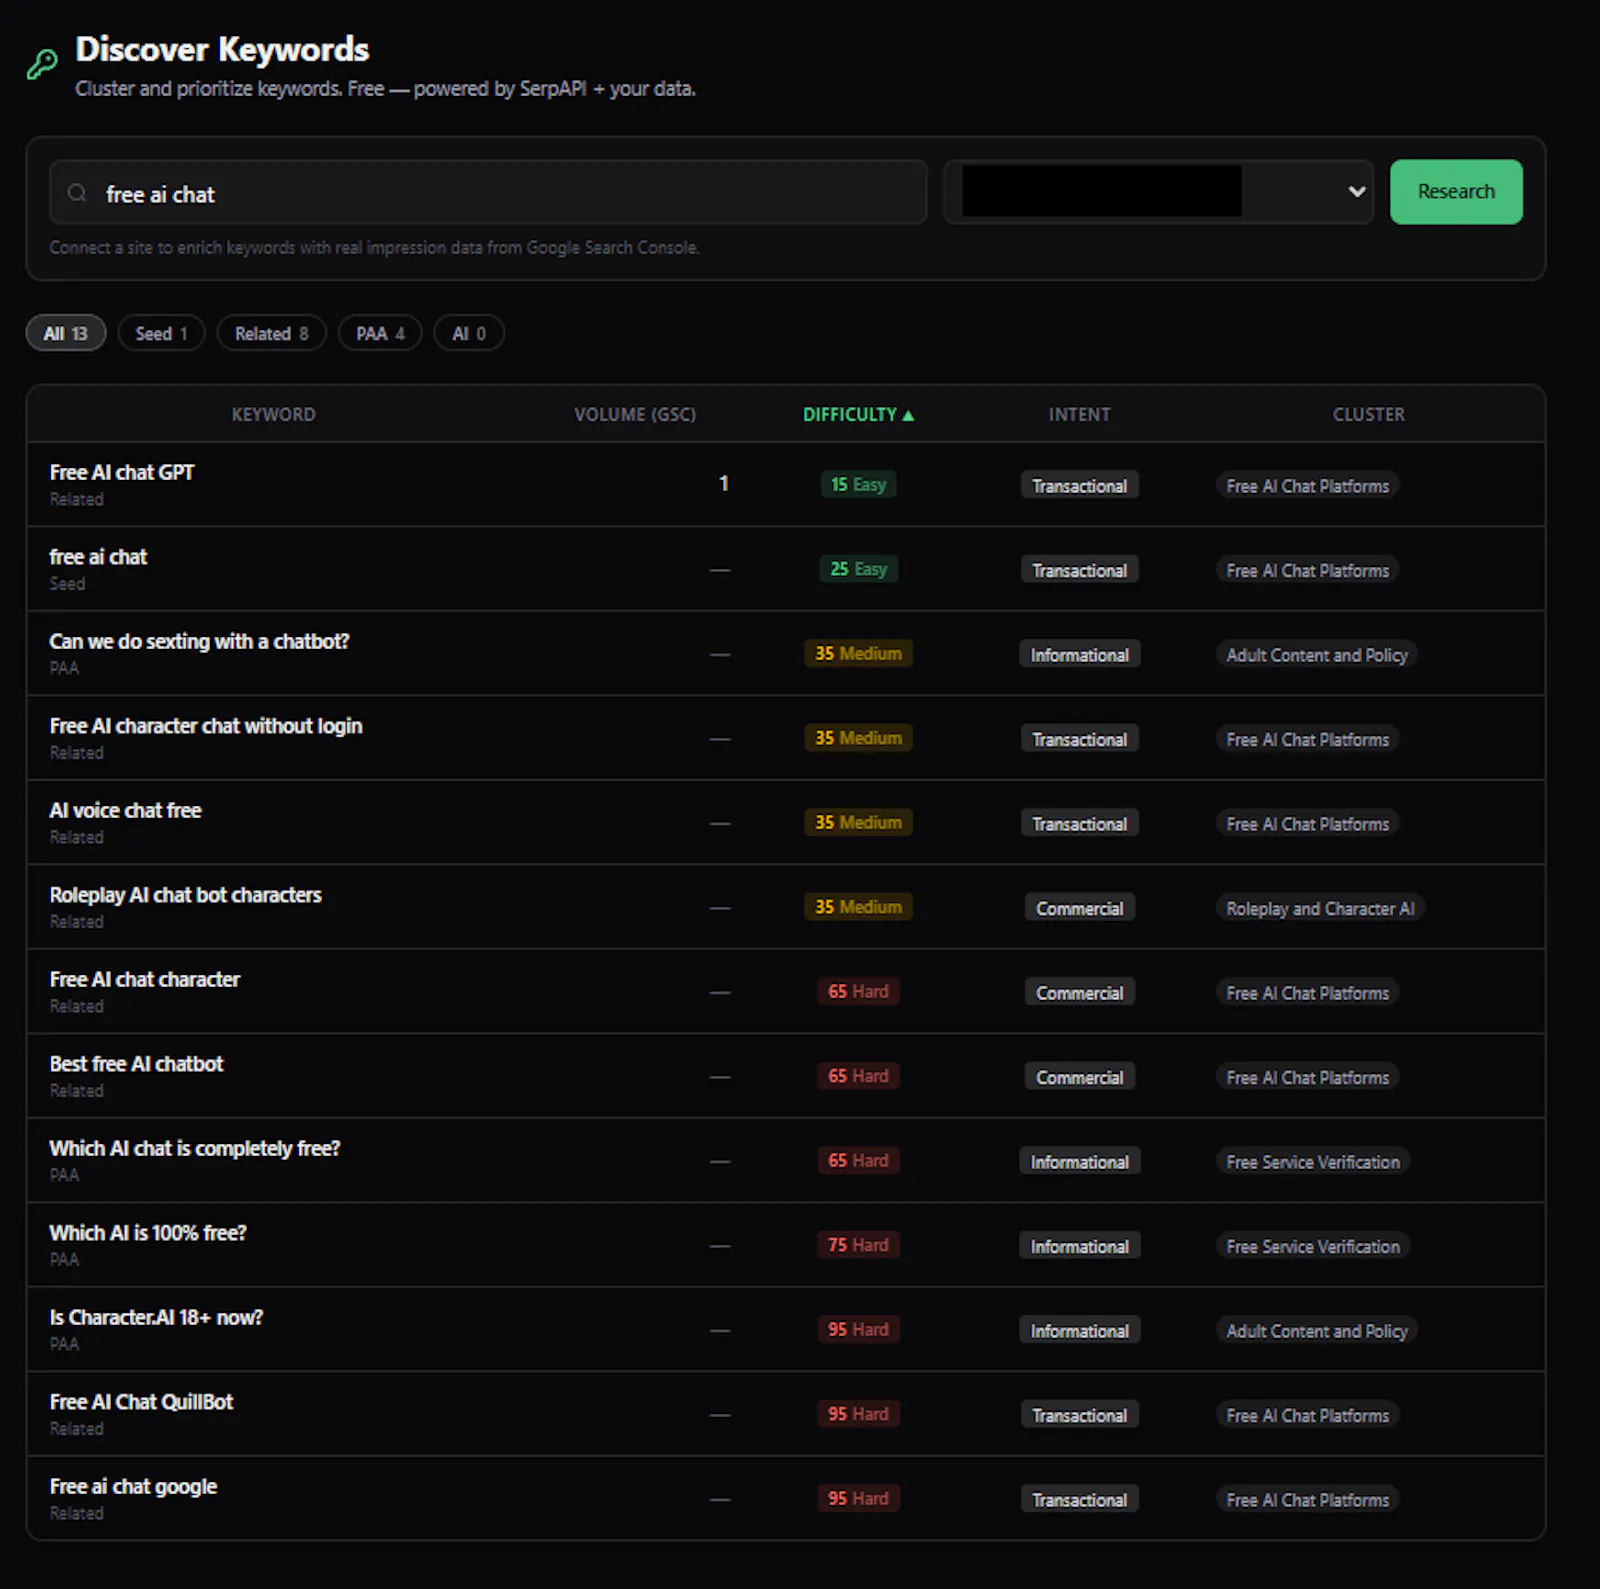Switch to the AI 0 filter

click(468, 333)
